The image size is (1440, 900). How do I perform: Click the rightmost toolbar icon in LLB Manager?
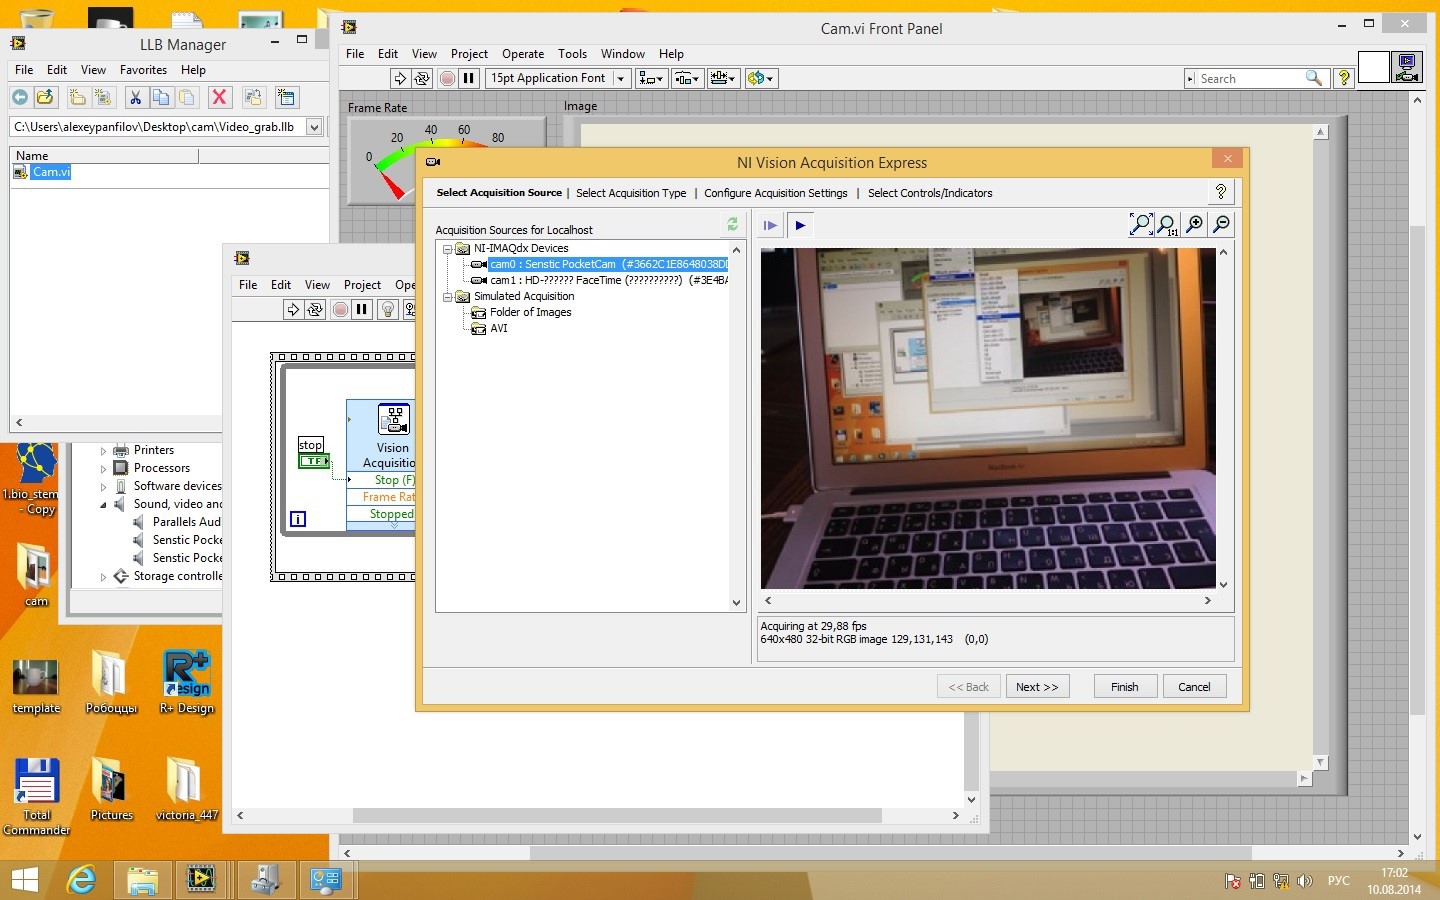pyautogui.click(x=287, y=97)
